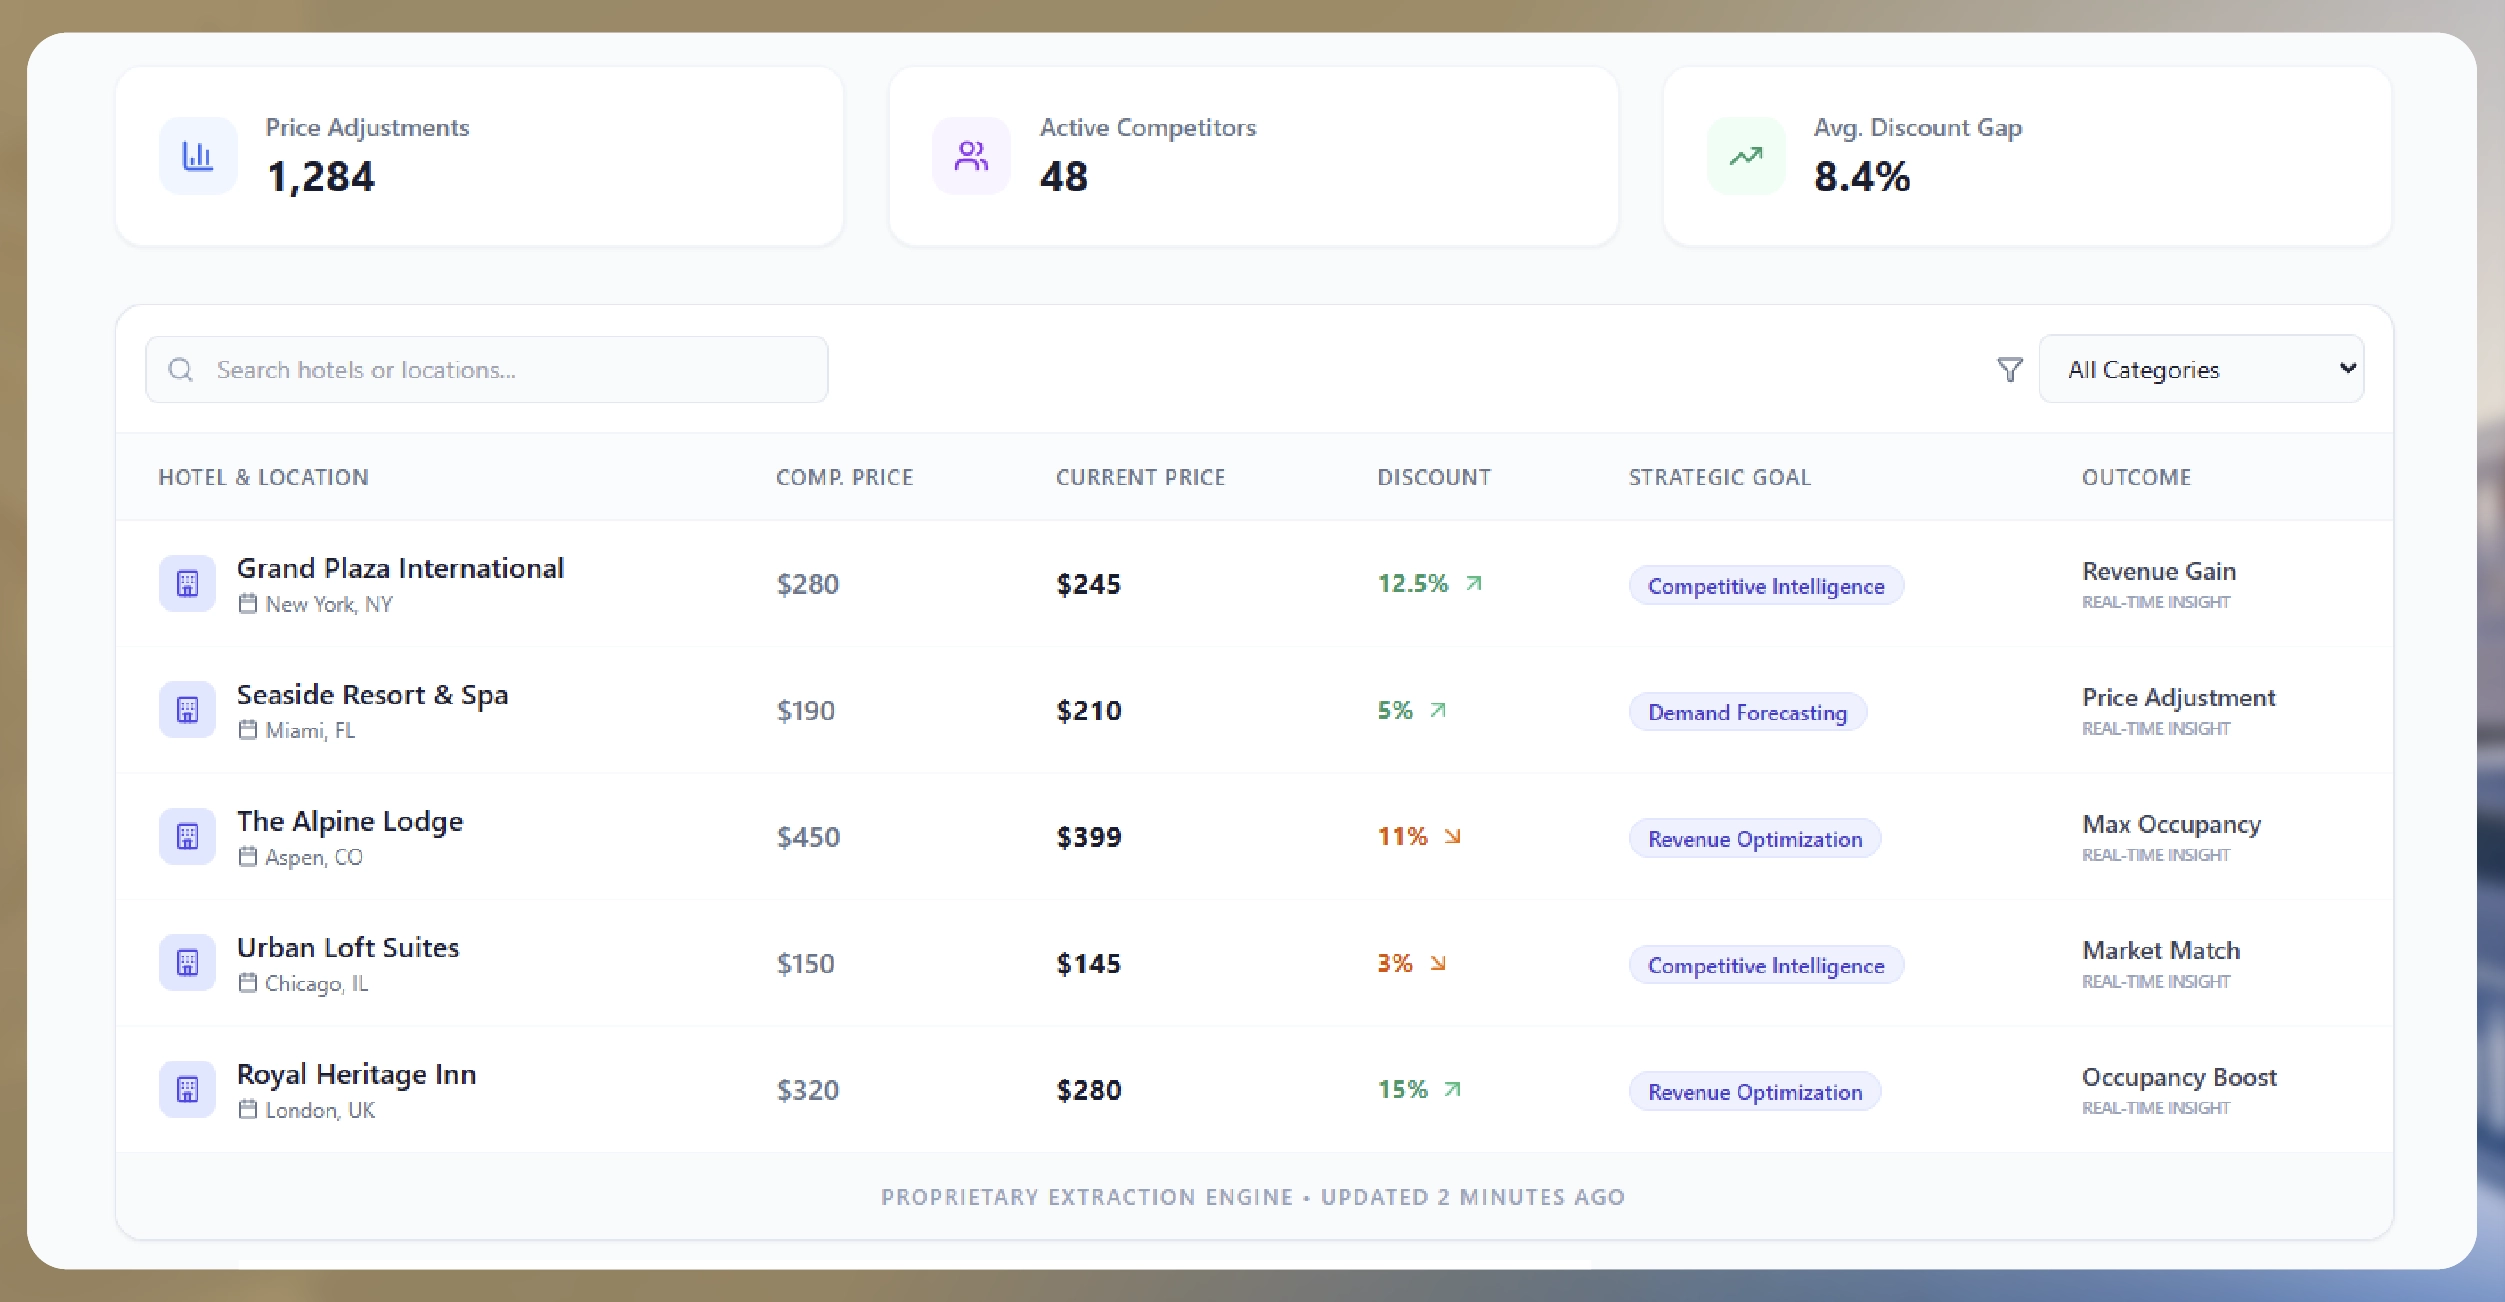
Task: Click the 15% discount value for Royal Heritage Inn
Action: 1403,1089
